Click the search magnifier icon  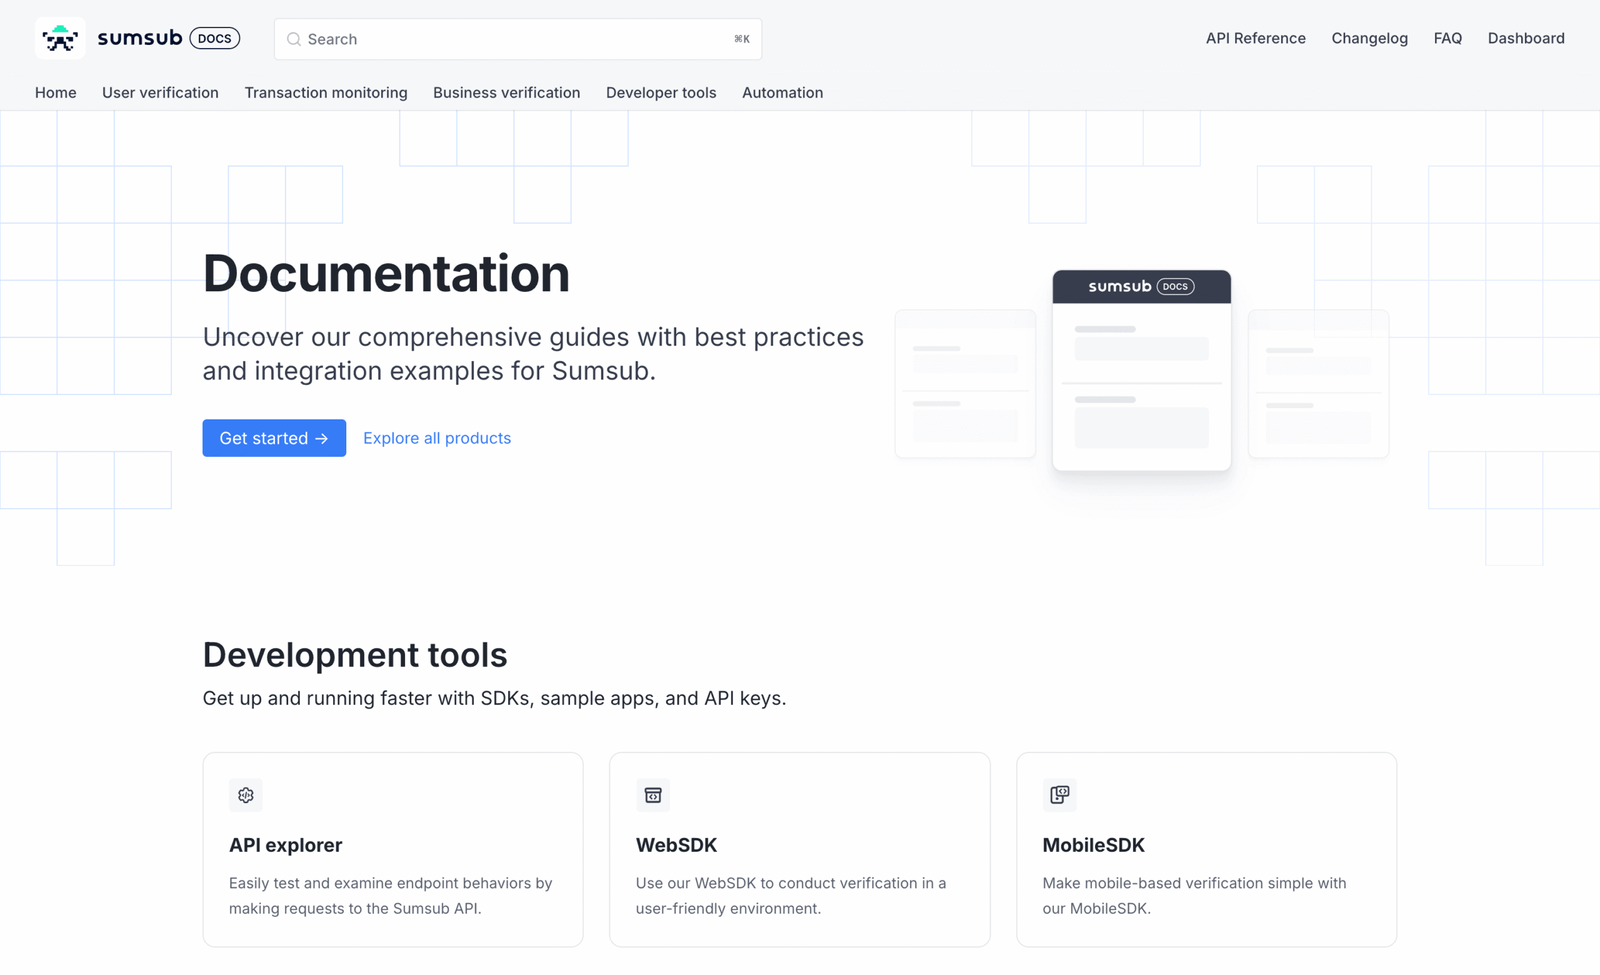tap(294, 40)
